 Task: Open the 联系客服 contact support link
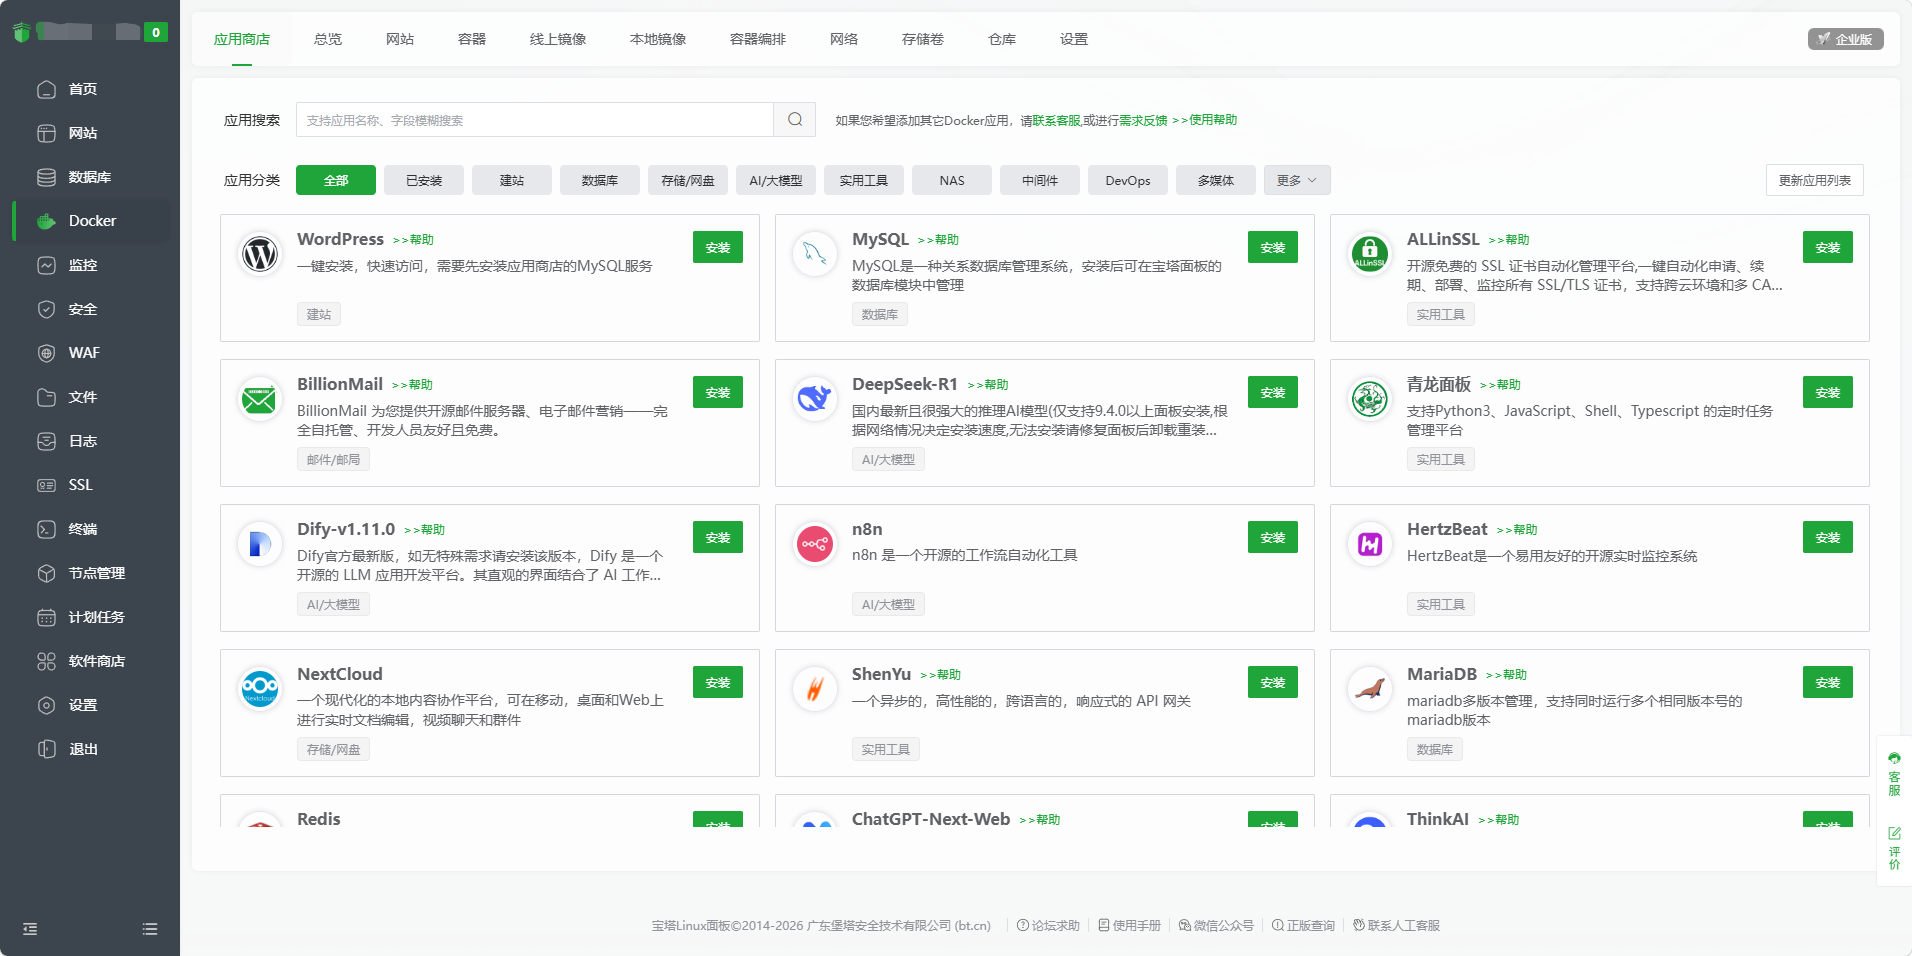coord(1057,120)
